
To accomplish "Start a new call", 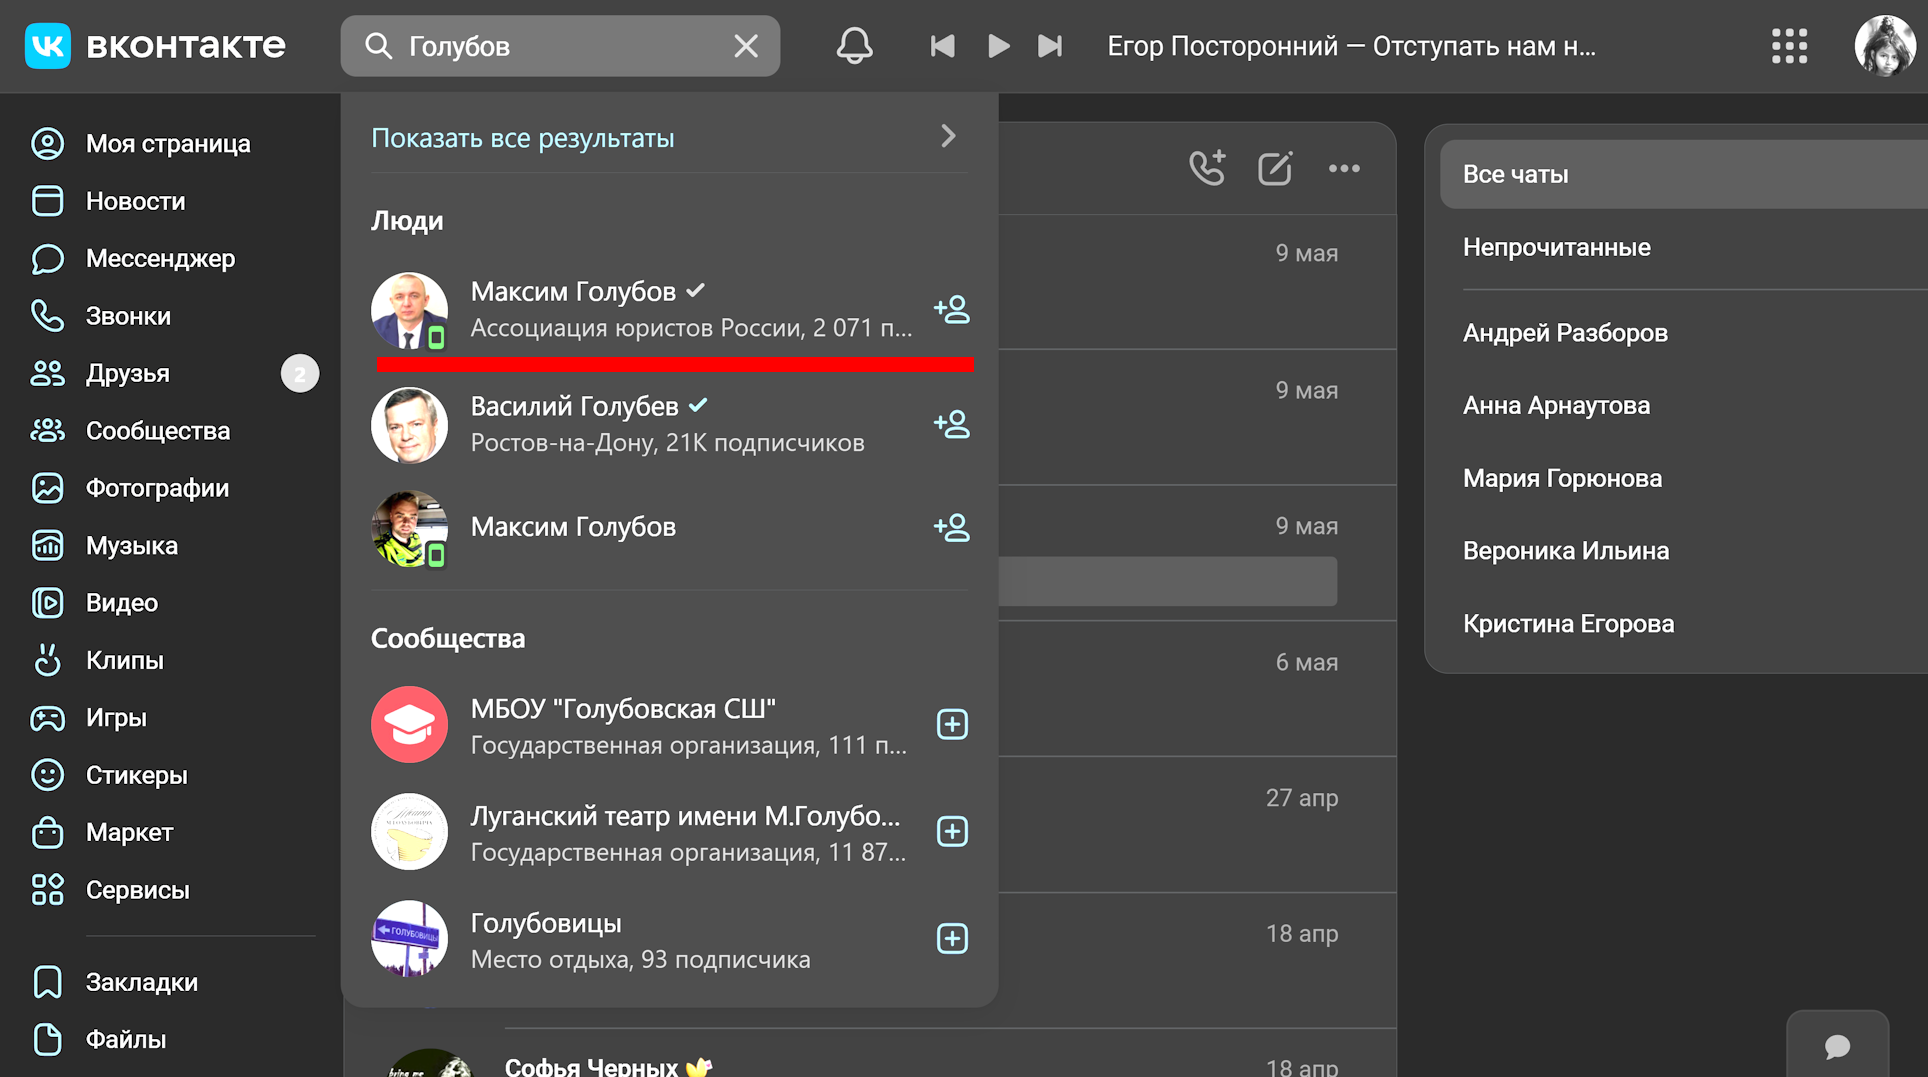I will (x=1207, y=168).
